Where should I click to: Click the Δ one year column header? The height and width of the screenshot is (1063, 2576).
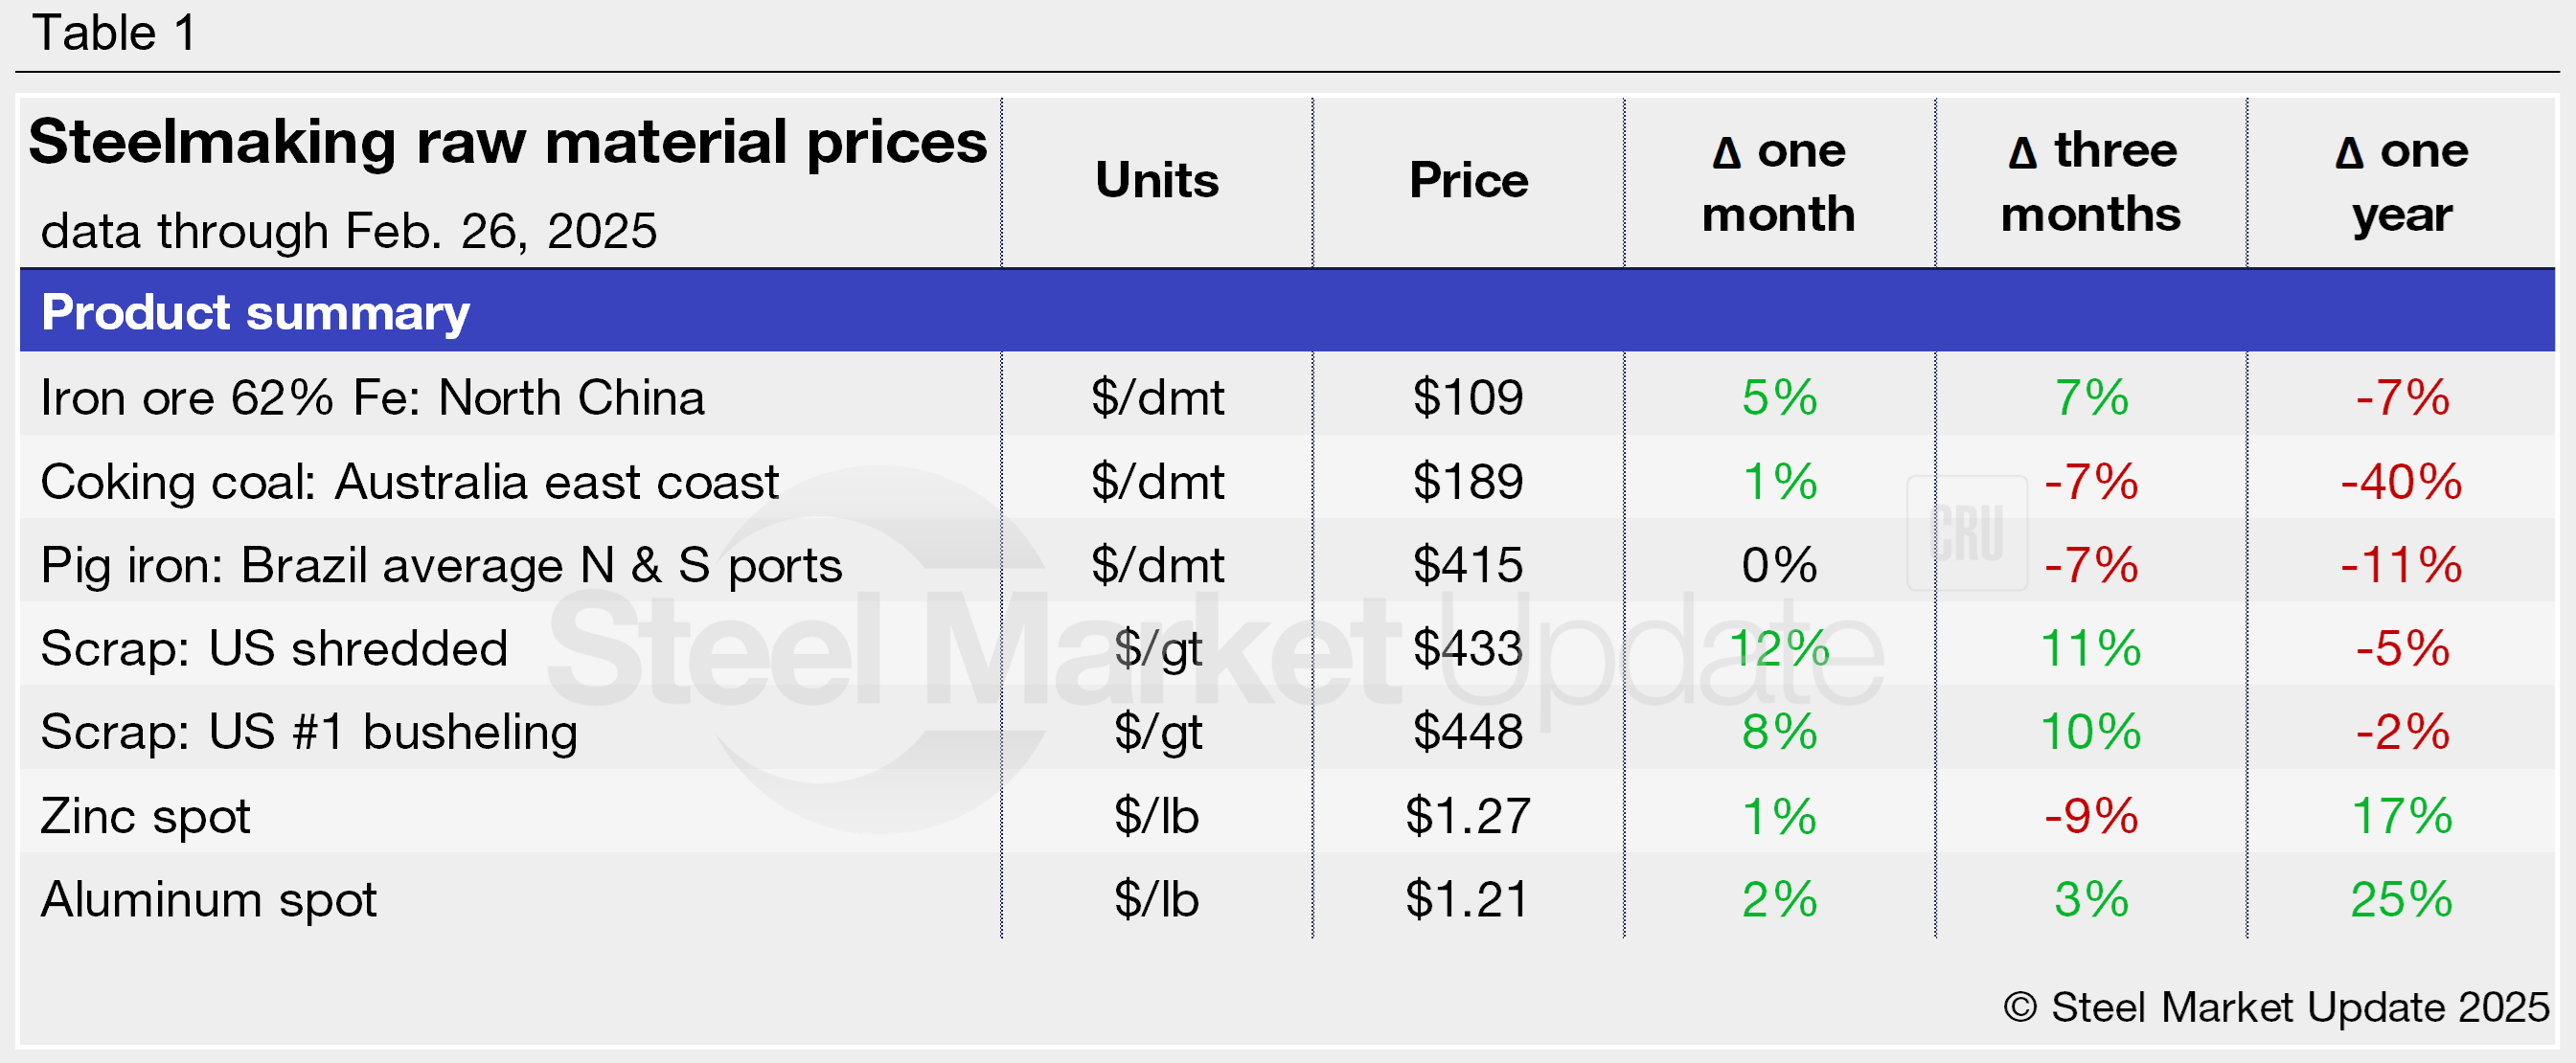pyautogui.click(x=2401, y=183)
